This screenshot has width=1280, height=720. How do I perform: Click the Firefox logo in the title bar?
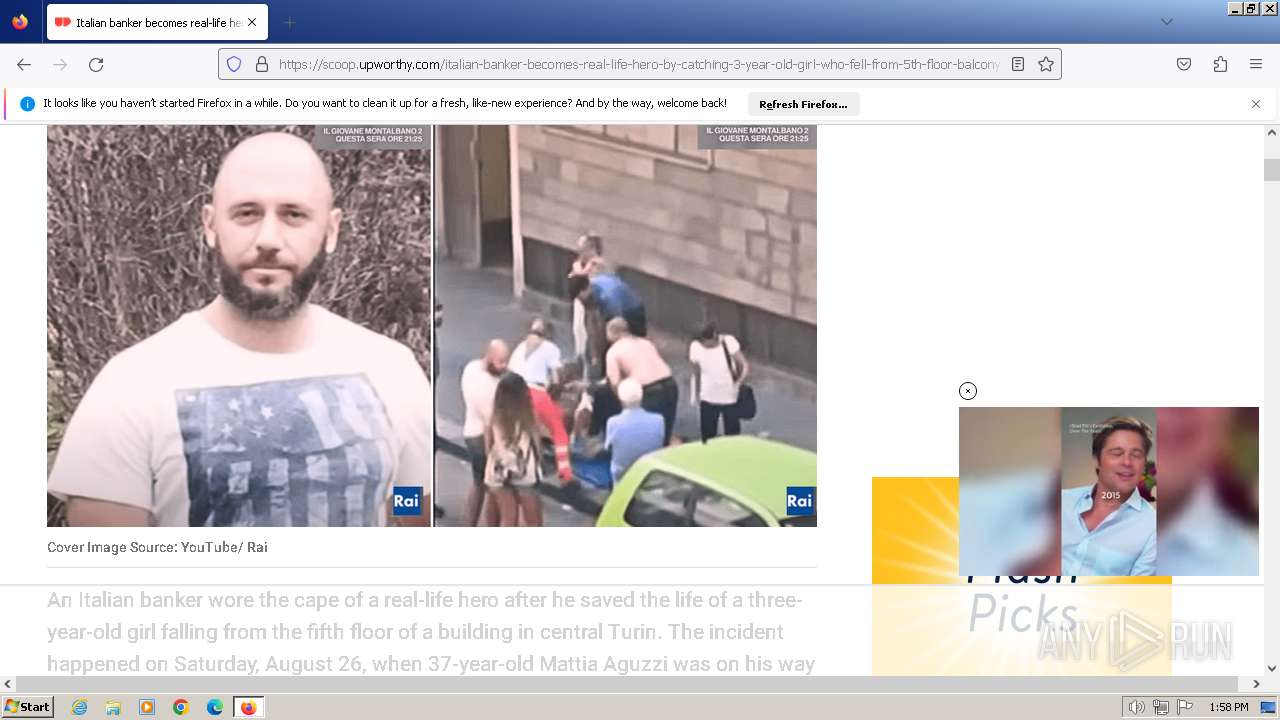point(20,21)
